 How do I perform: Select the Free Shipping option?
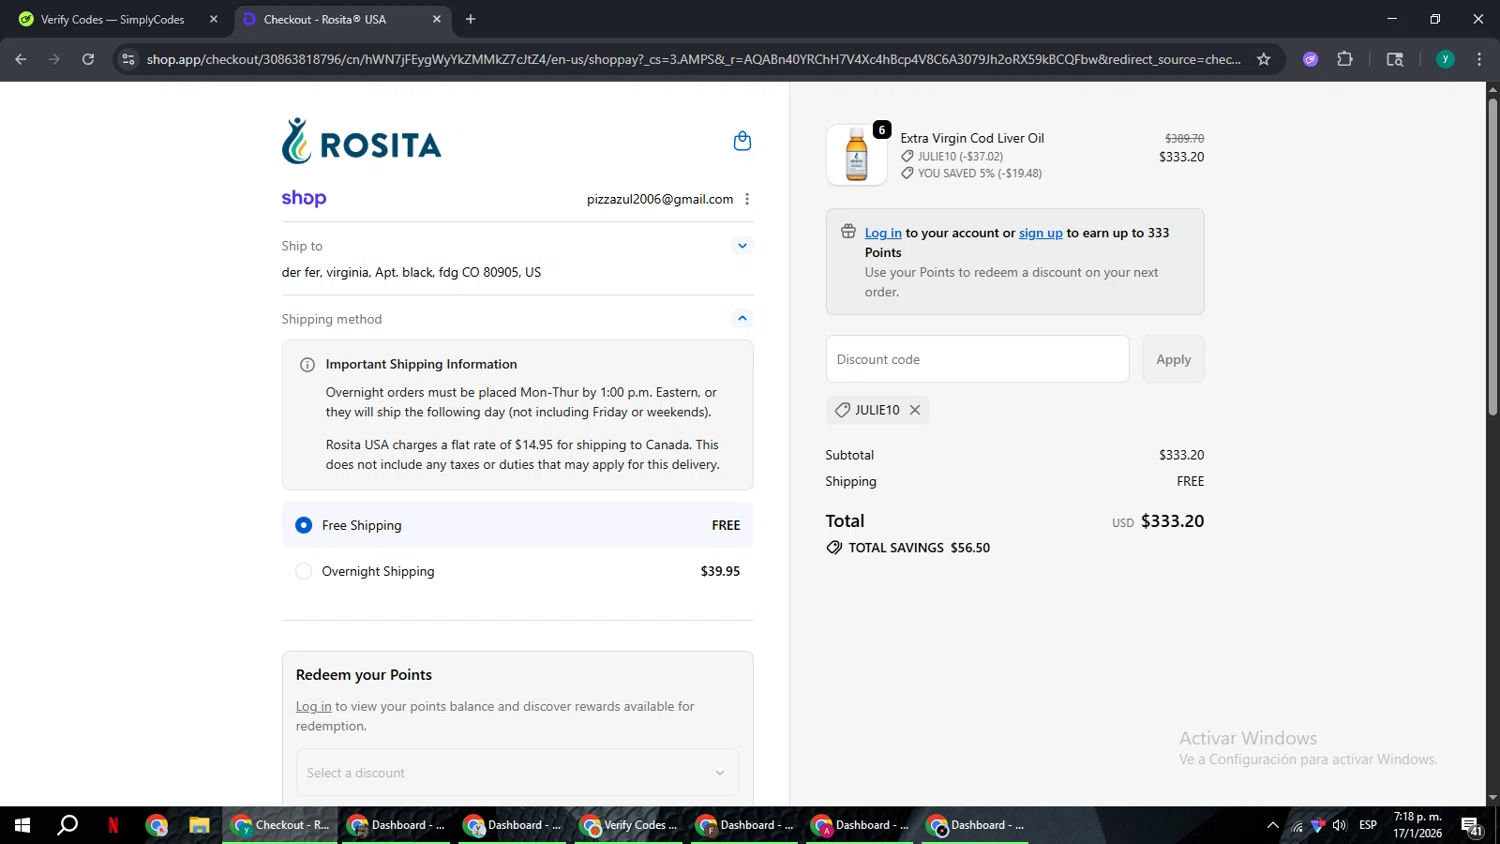click(517, 525)
